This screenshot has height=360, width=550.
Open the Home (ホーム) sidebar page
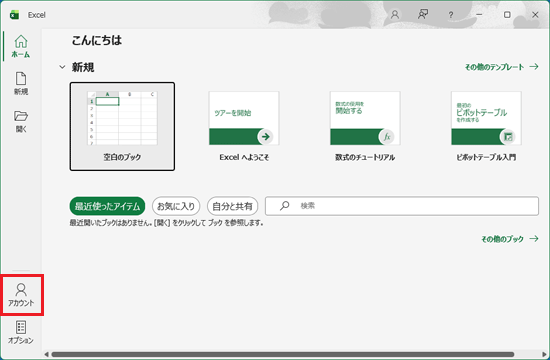coord(21,46)
